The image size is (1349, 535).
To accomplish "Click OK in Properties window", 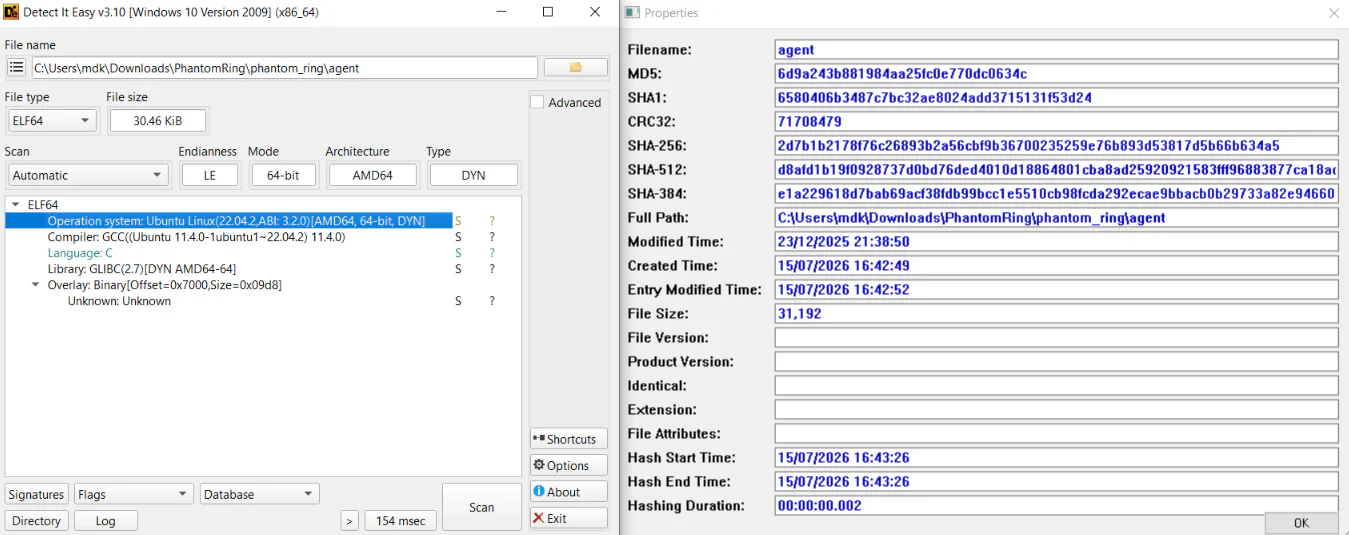I will pos(1301,523).
